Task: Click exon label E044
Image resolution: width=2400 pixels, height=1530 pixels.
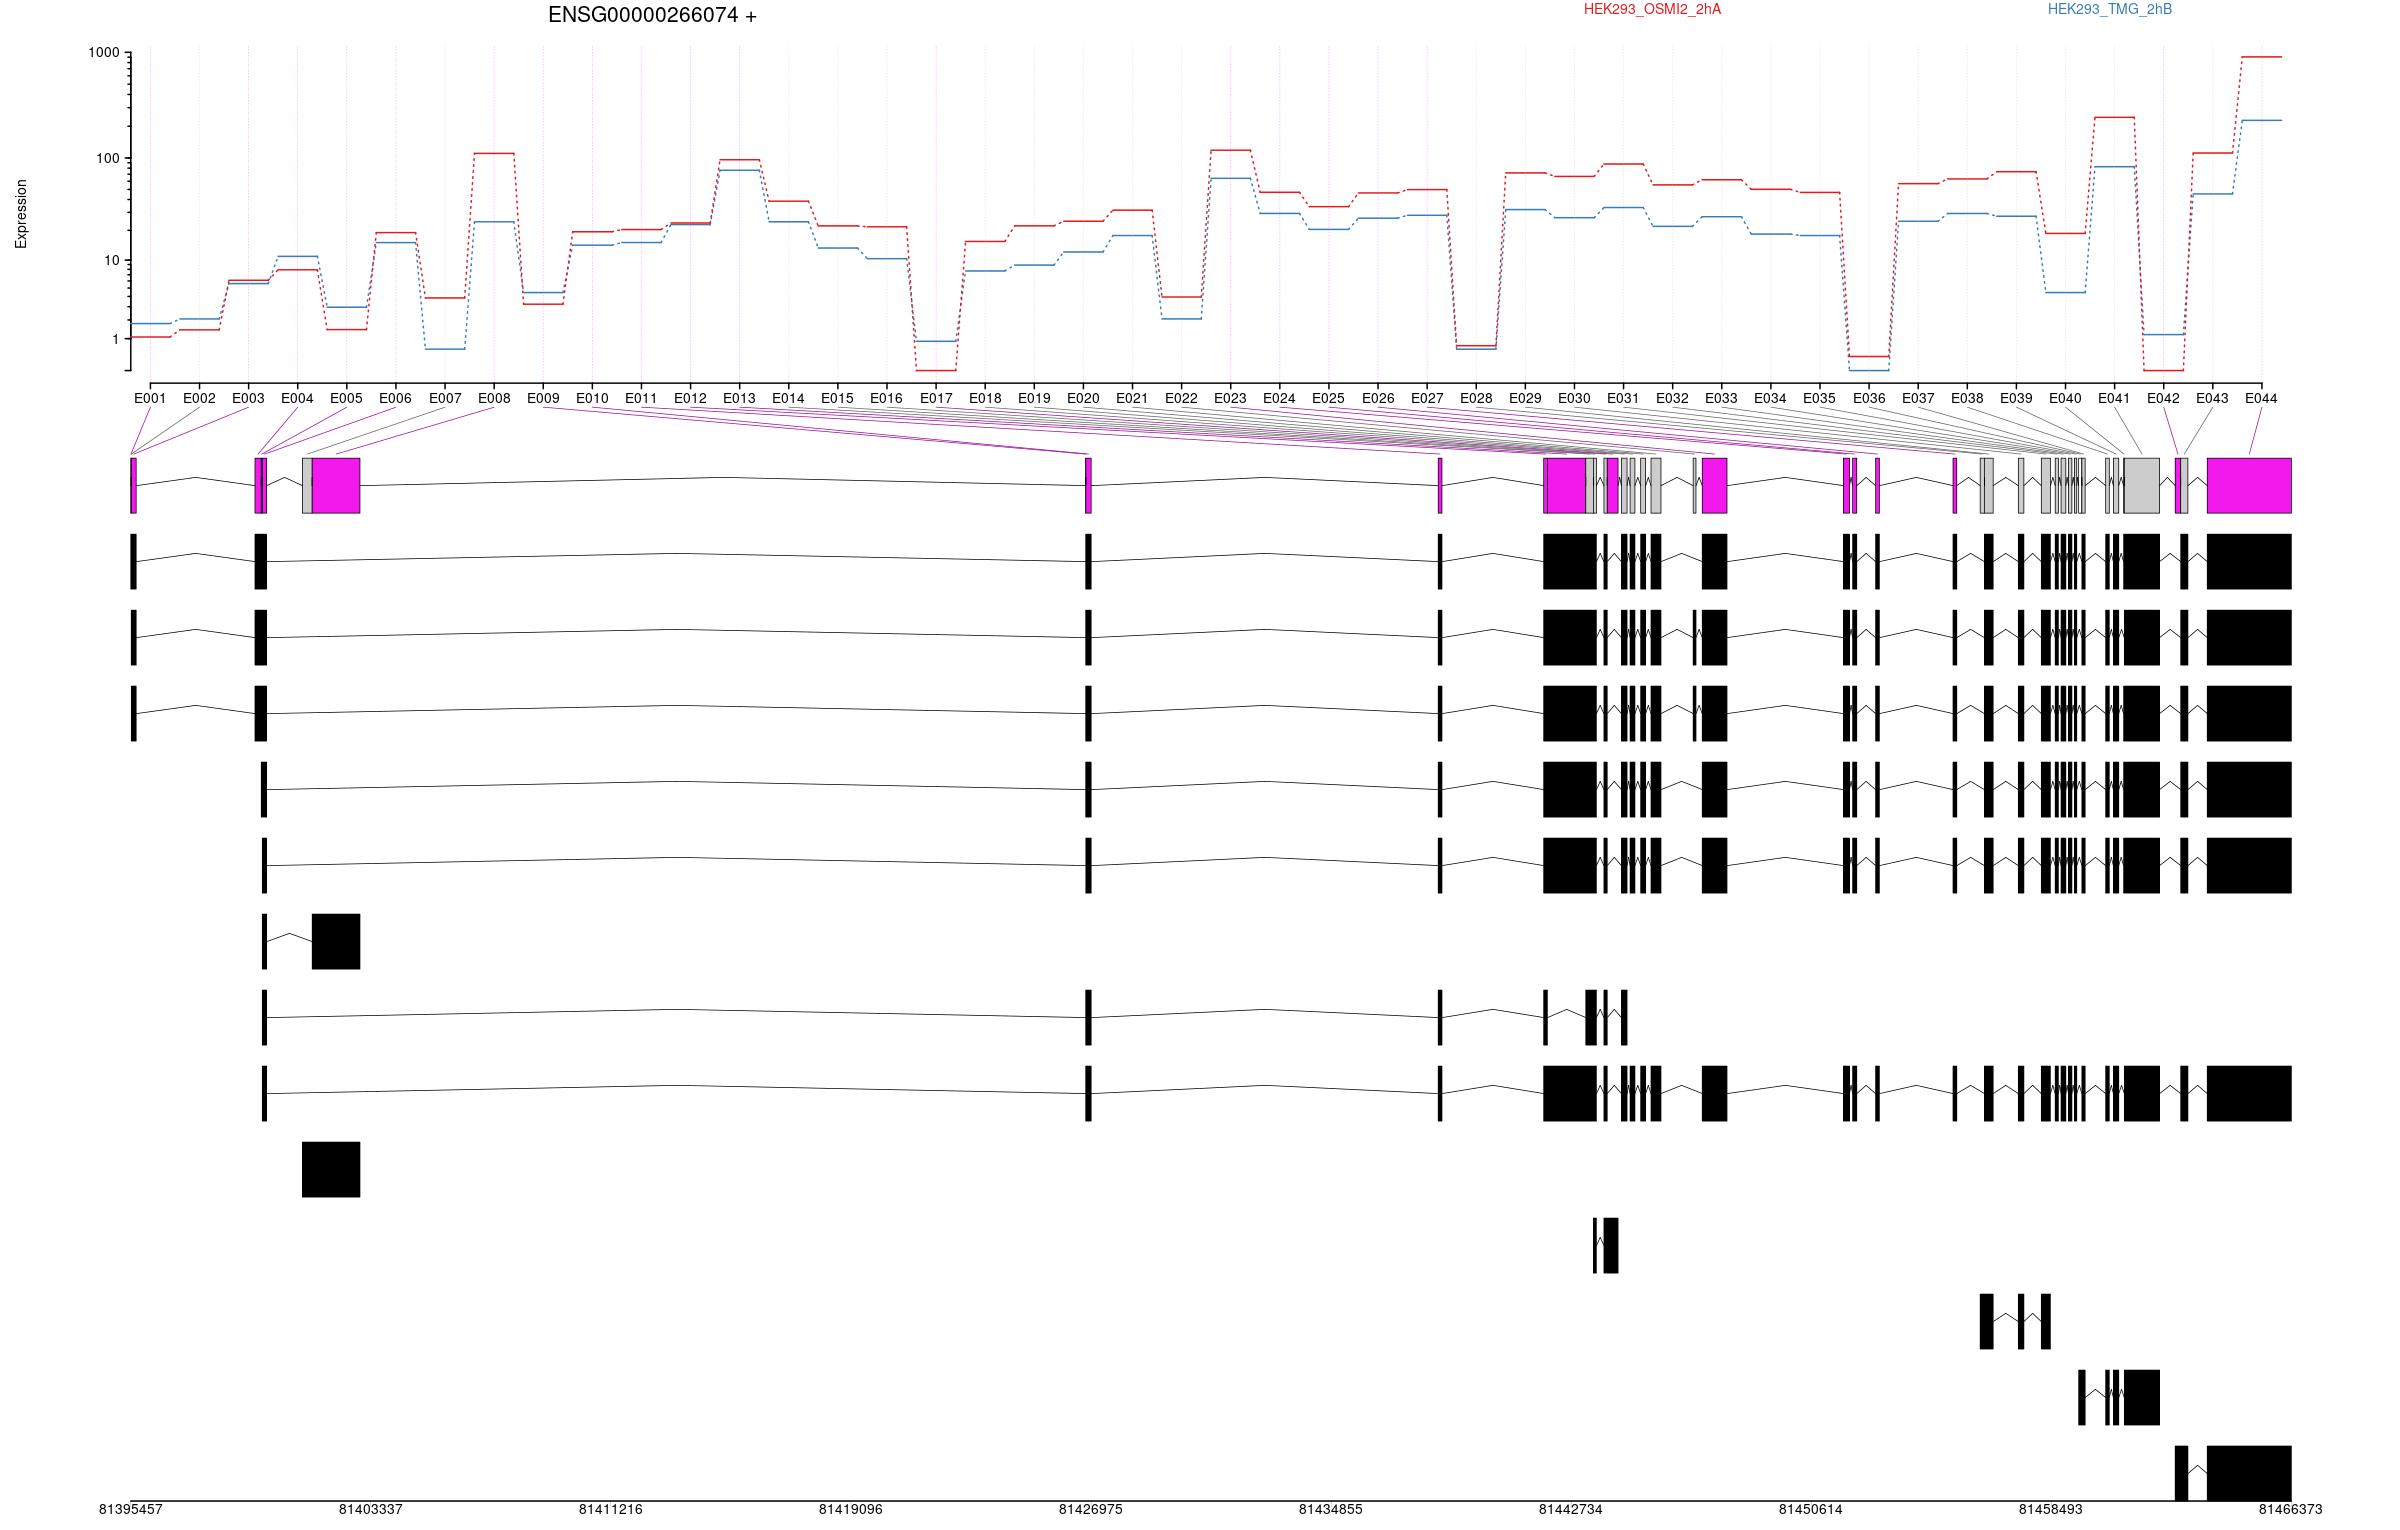Action: pos(2261,398)
